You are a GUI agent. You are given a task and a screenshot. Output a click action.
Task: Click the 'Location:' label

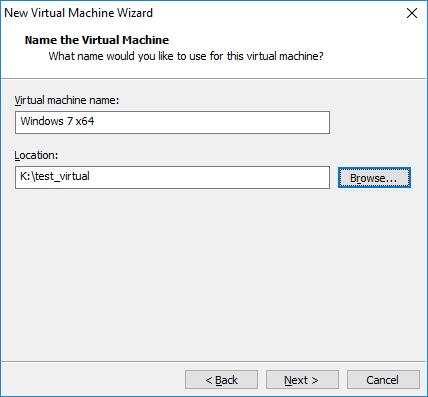pyautogui.click(x=36, y=155)
